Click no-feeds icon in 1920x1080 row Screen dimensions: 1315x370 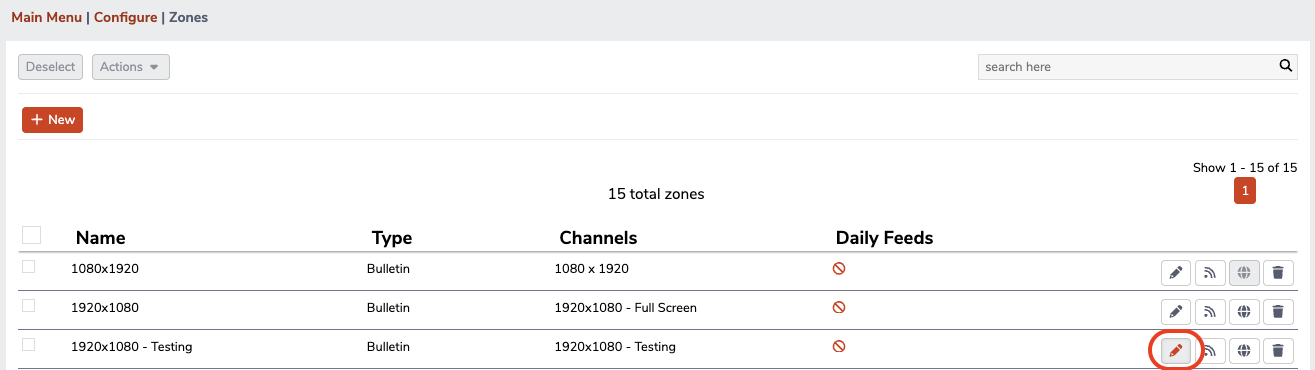[839, 307]
